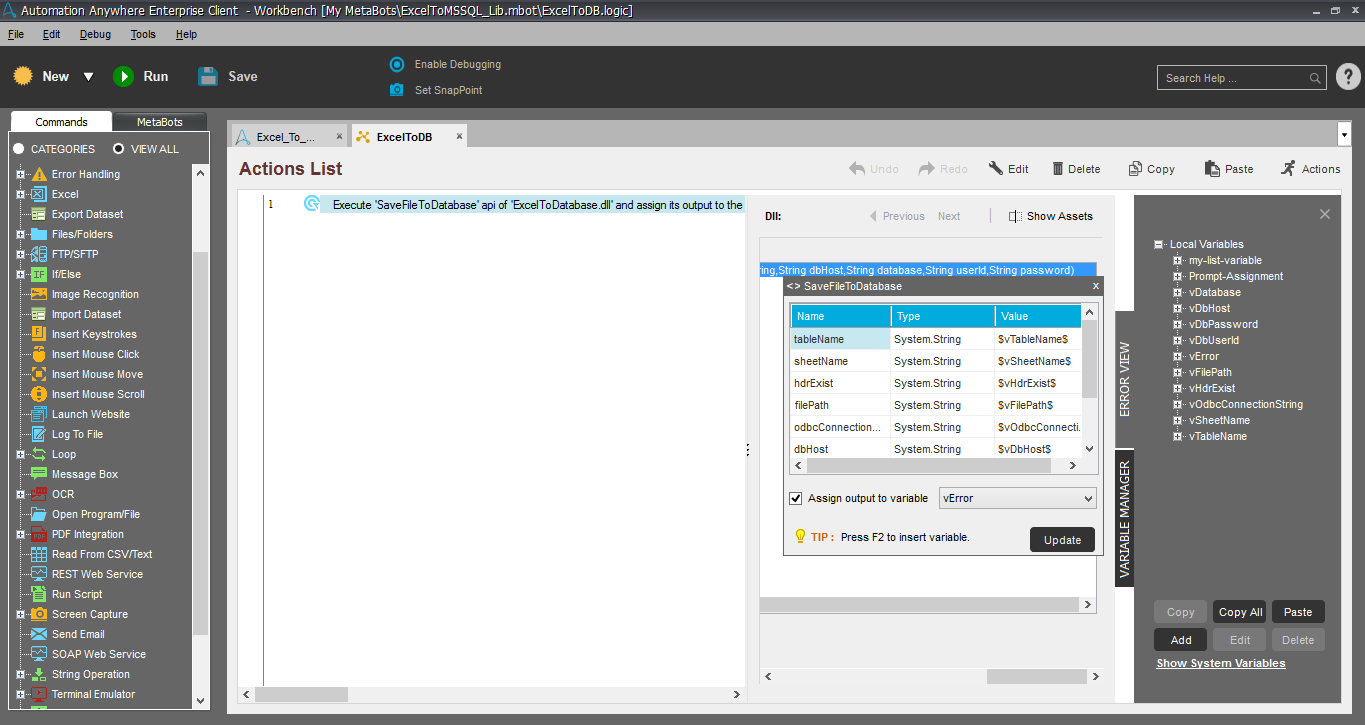The width and height of the screenshot is (1365, 725).
Task: Uncheck Assign output to variable checkbox
Action: [796, 498]
